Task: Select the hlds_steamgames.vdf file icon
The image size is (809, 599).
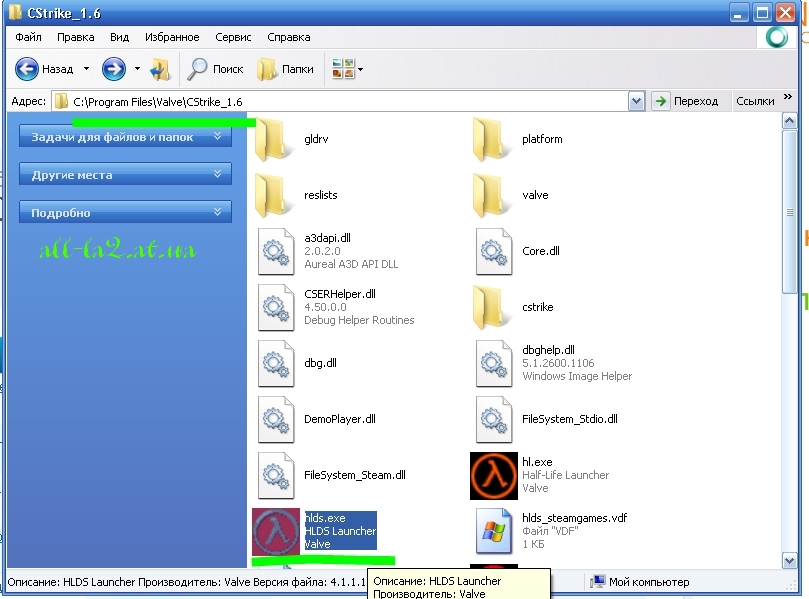Action: click(494, 531)
